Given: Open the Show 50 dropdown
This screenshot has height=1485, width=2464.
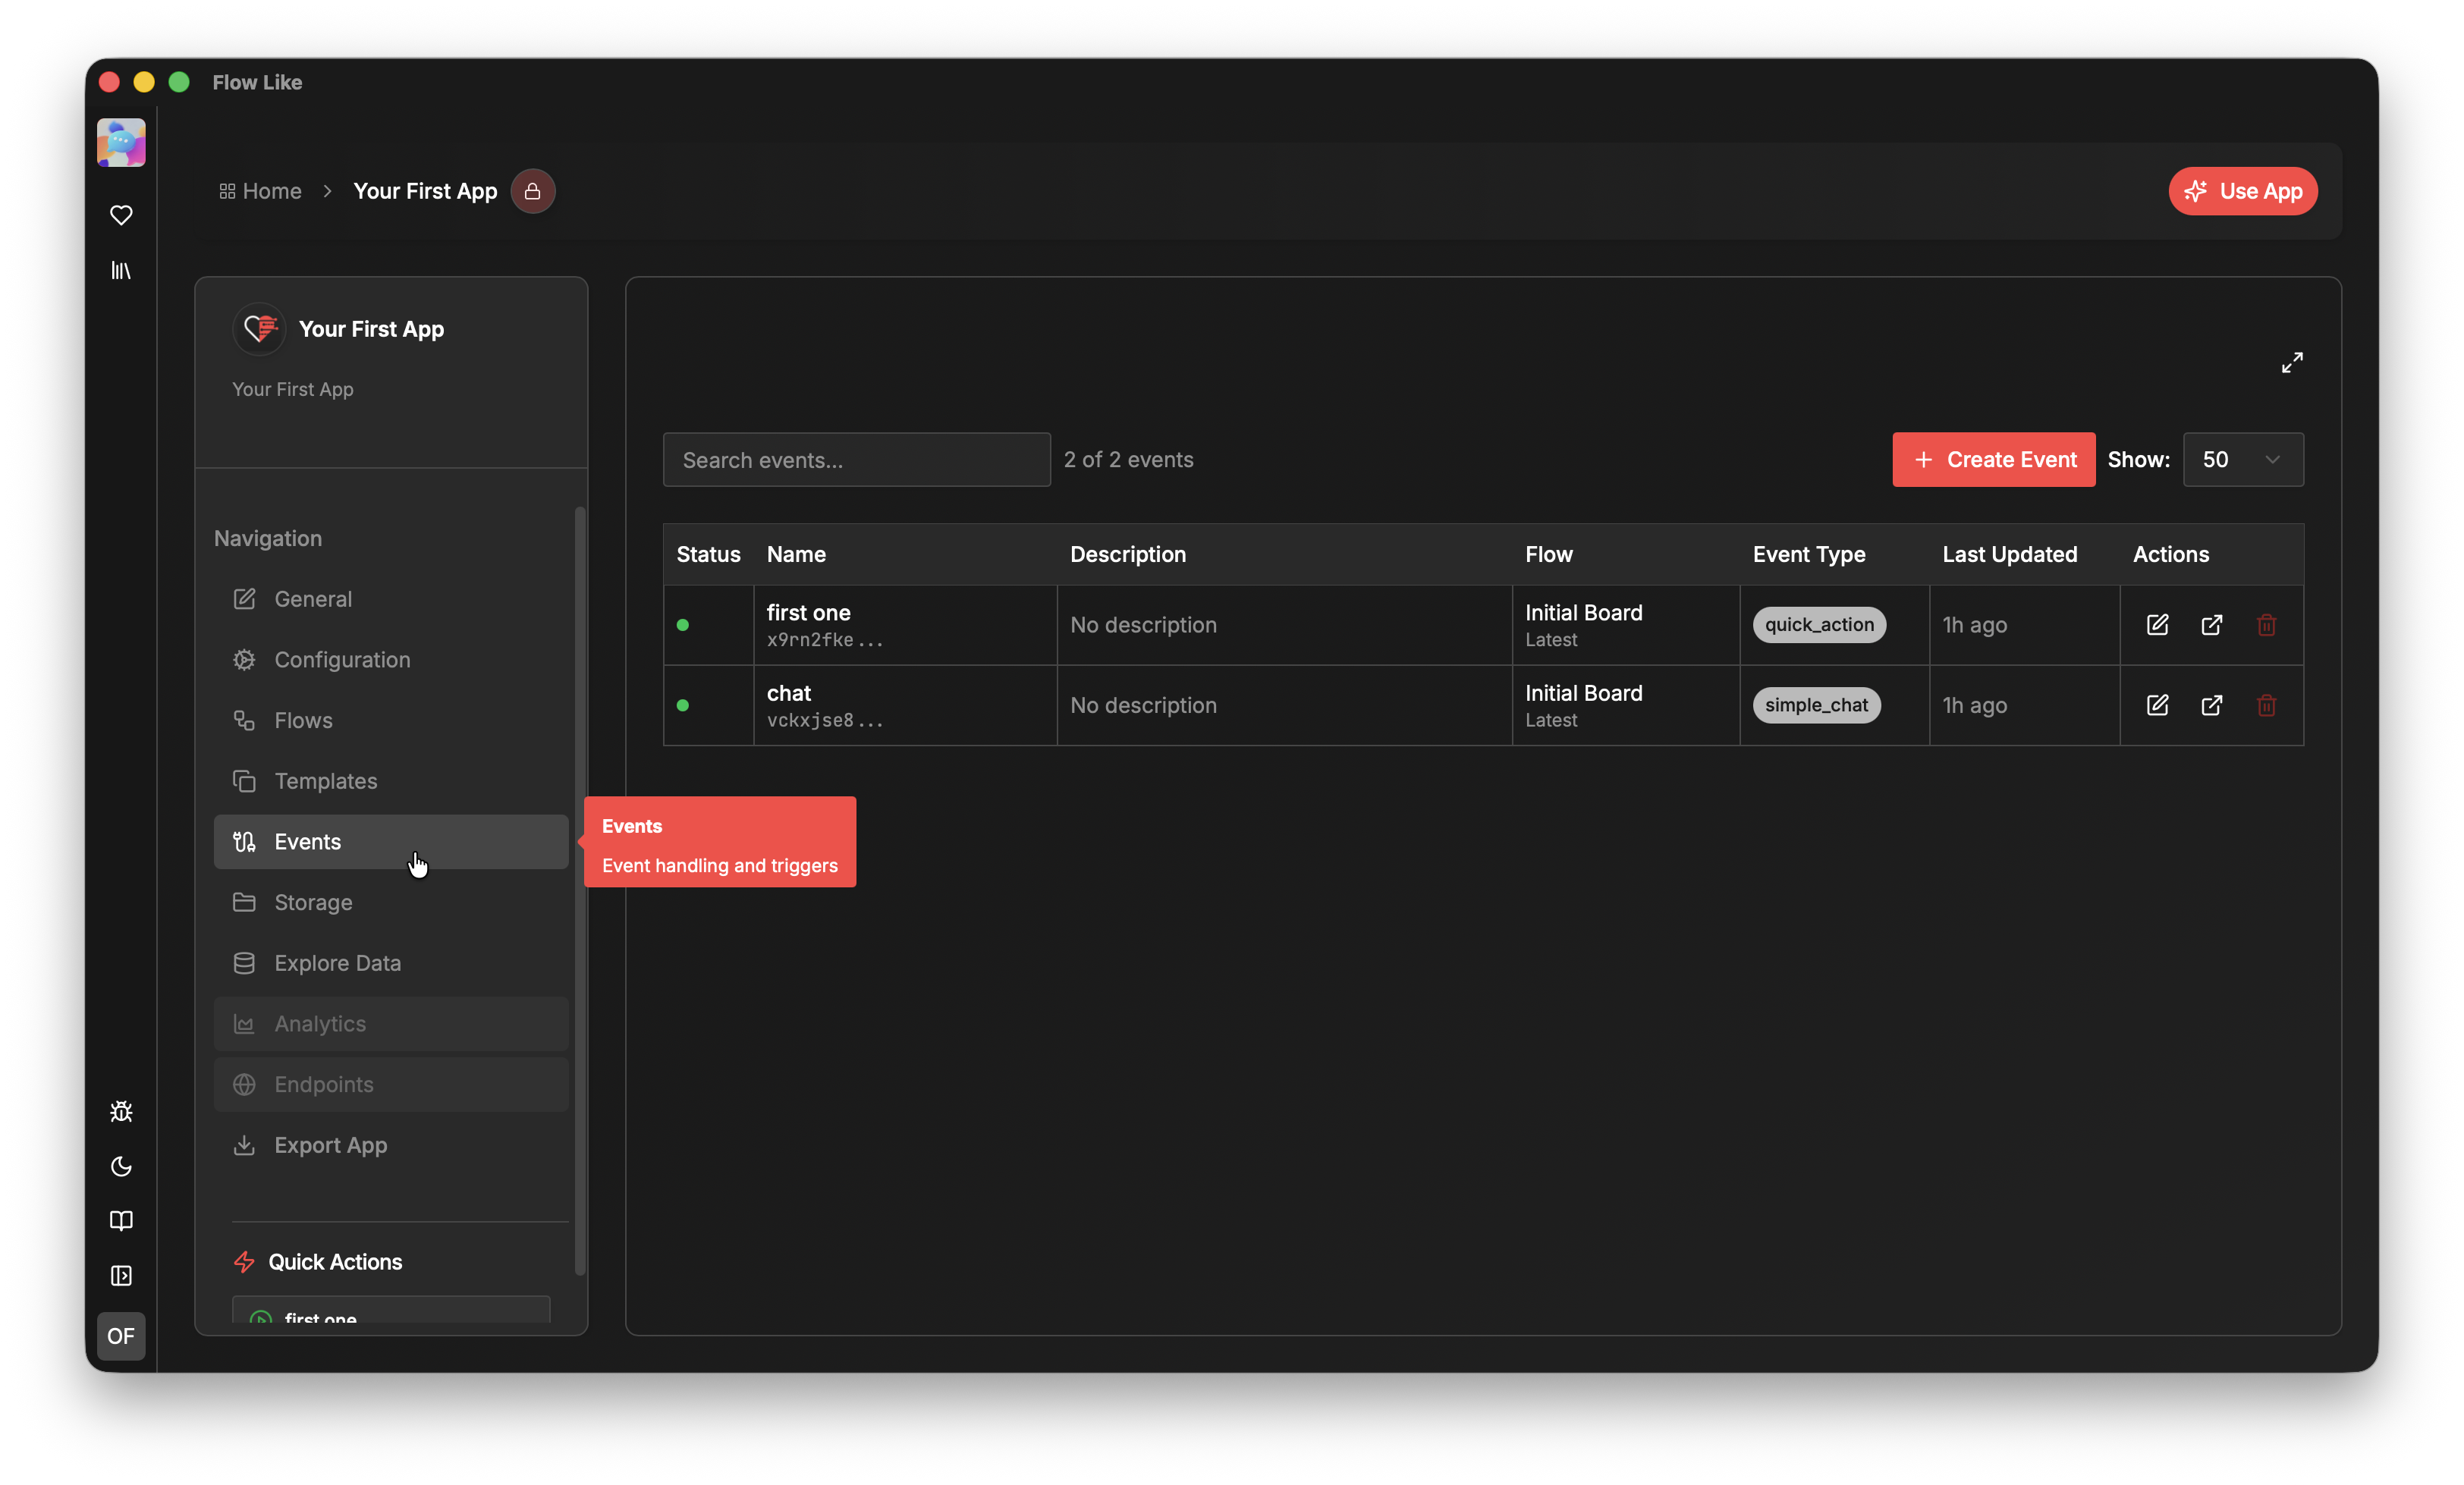Looking at the screenshot, I should coord(2243,459).
